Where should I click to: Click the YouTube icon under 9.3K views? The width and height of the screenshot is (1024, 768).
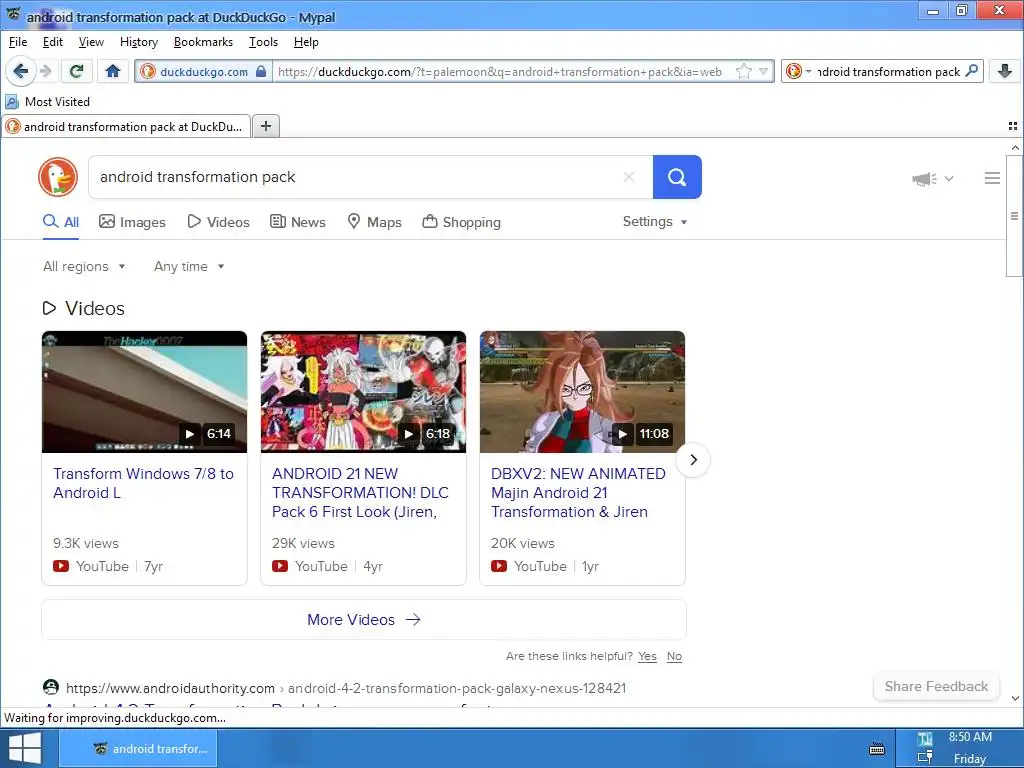click(61, 566)
